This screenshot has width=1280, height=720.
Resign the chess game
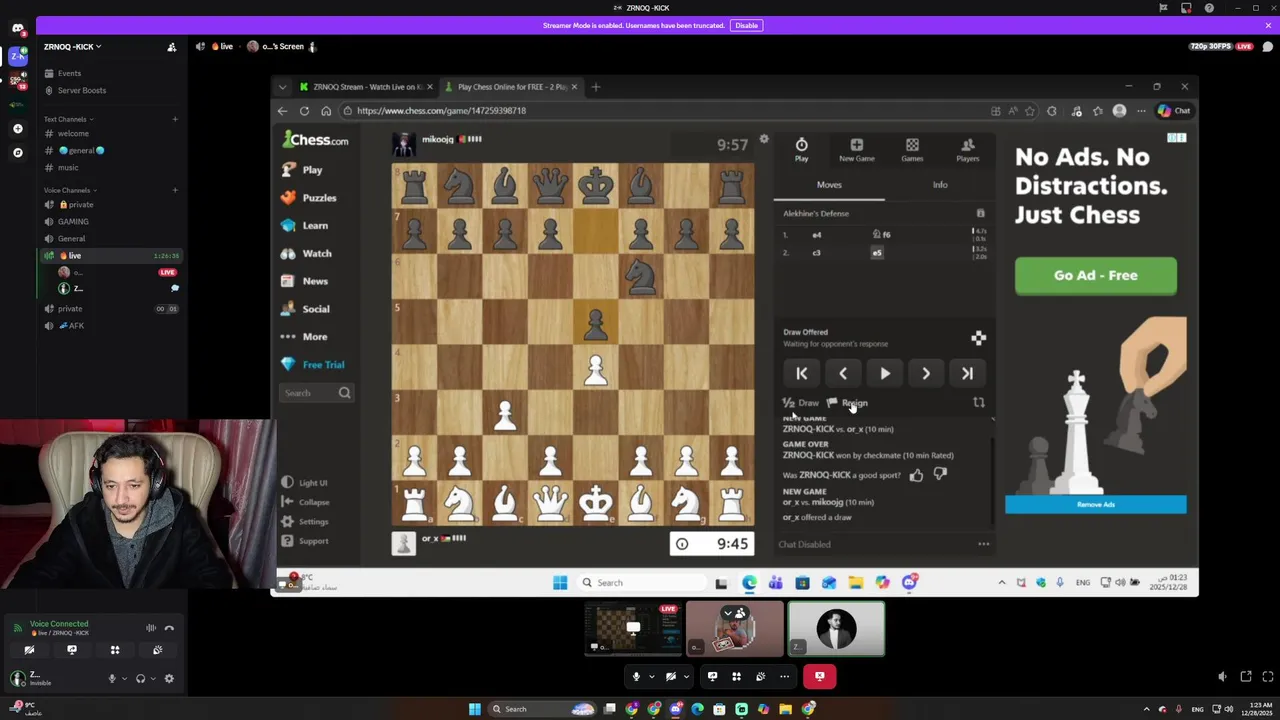(848, 403)
